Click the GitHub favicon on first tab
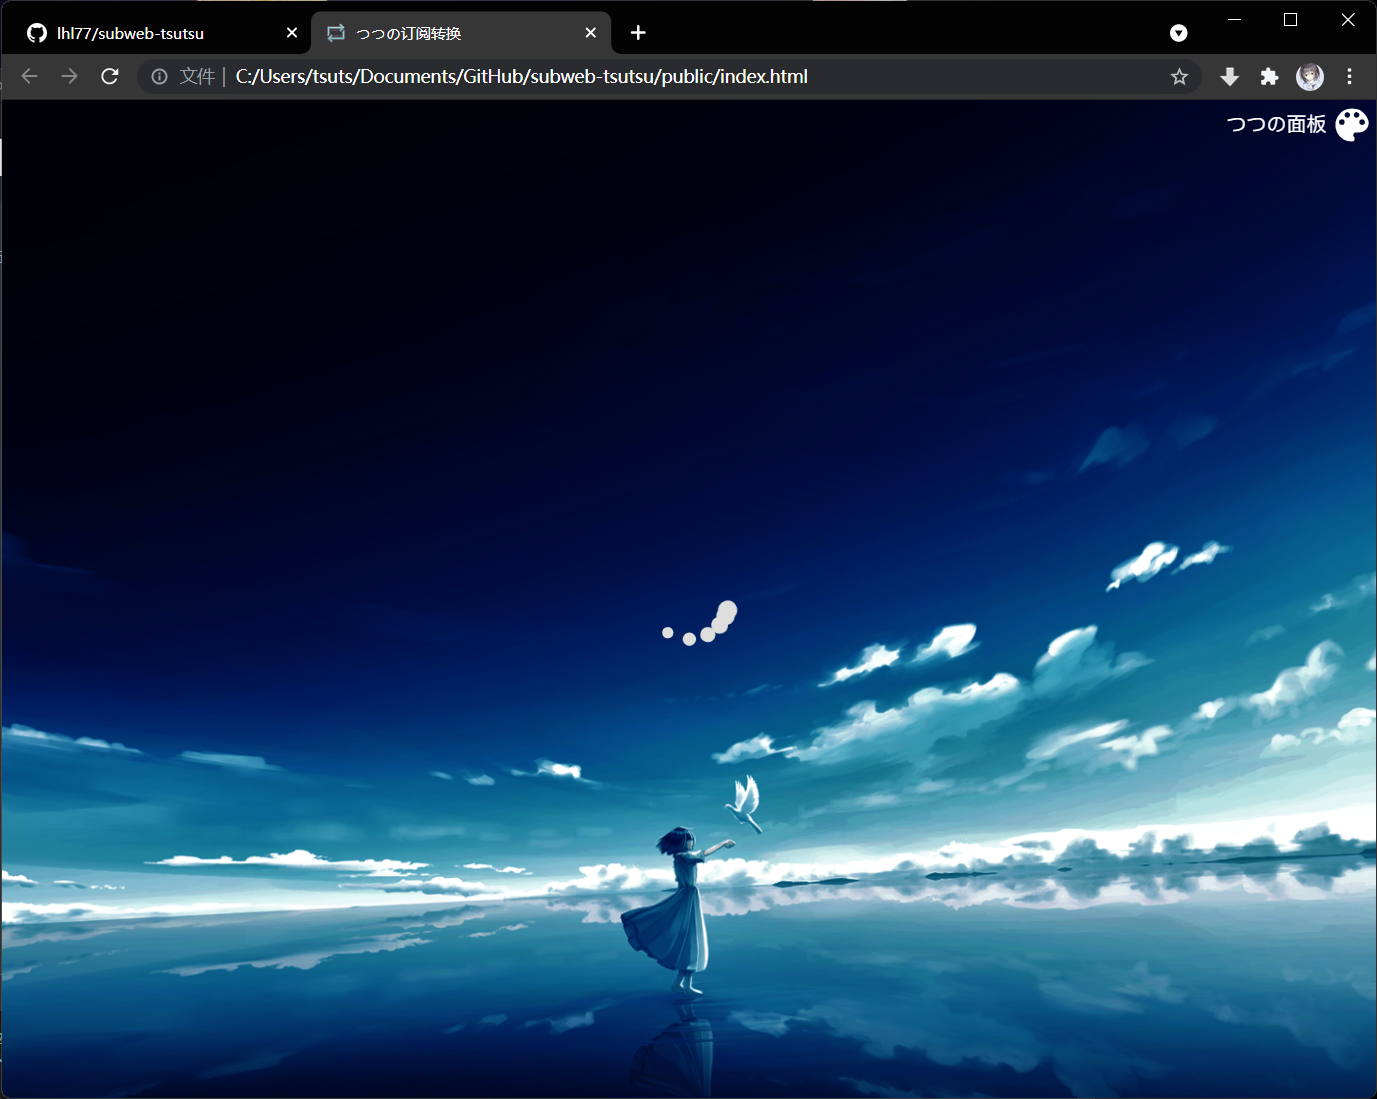Image resolution: width=1377 pixels, height=1099 pixels. pos(37,33)
